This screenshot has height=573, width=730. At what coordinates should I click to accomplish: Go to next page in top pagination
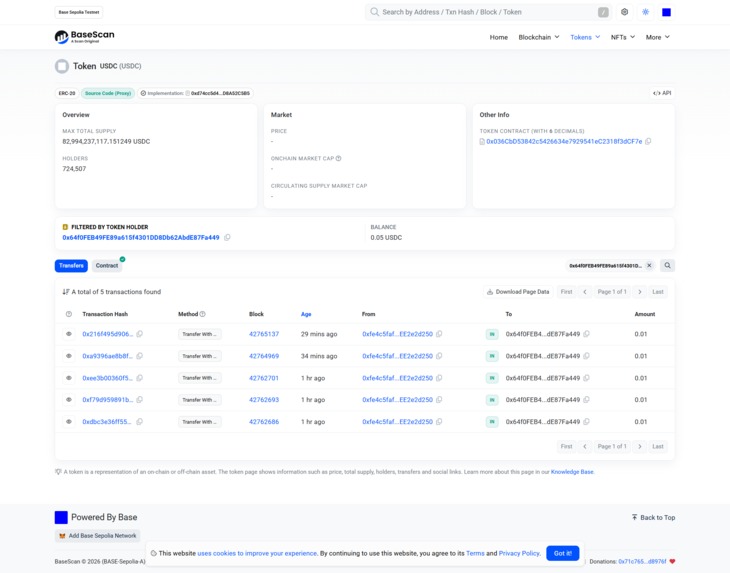640,292
